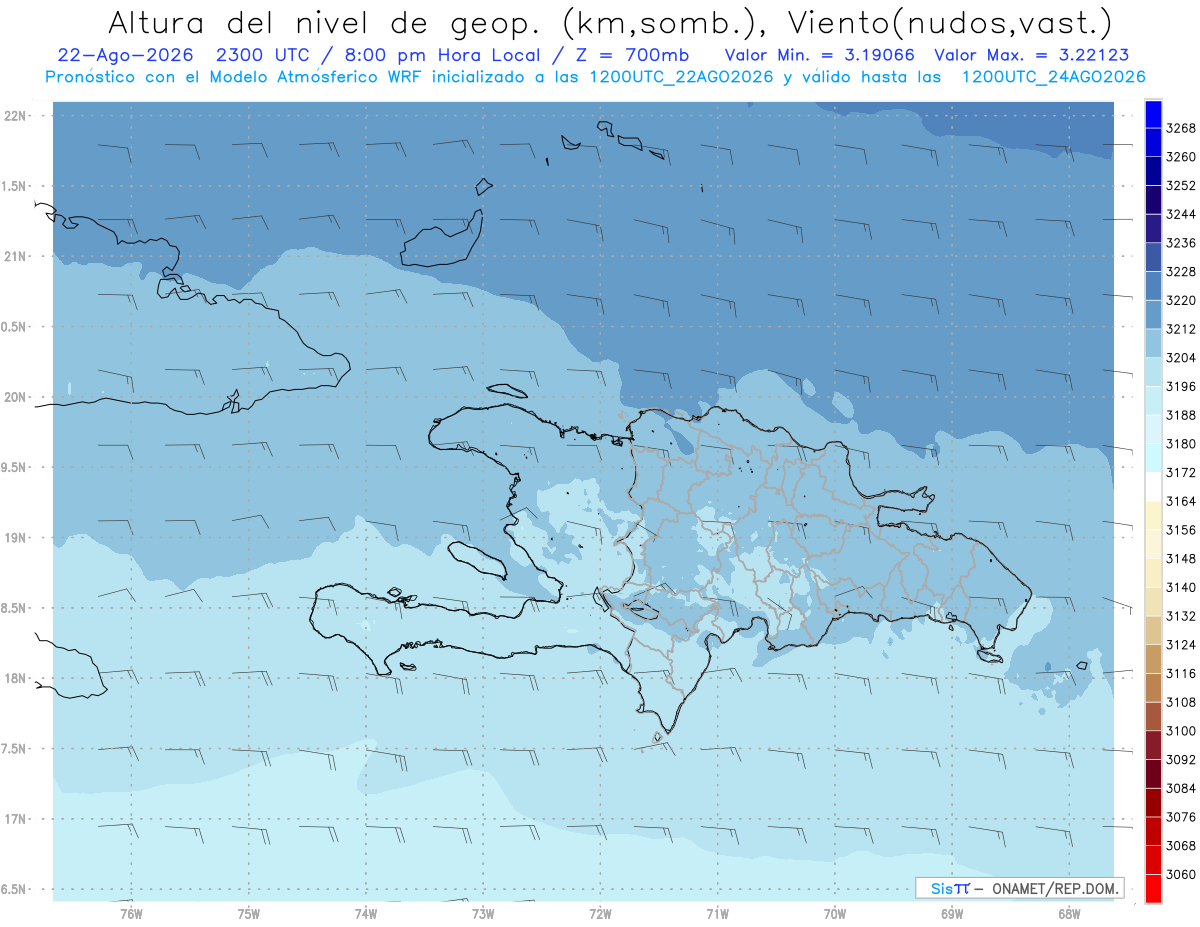1200x927 pixels.
Task: Click the '20N' latitude label
Action: [15, 397]
